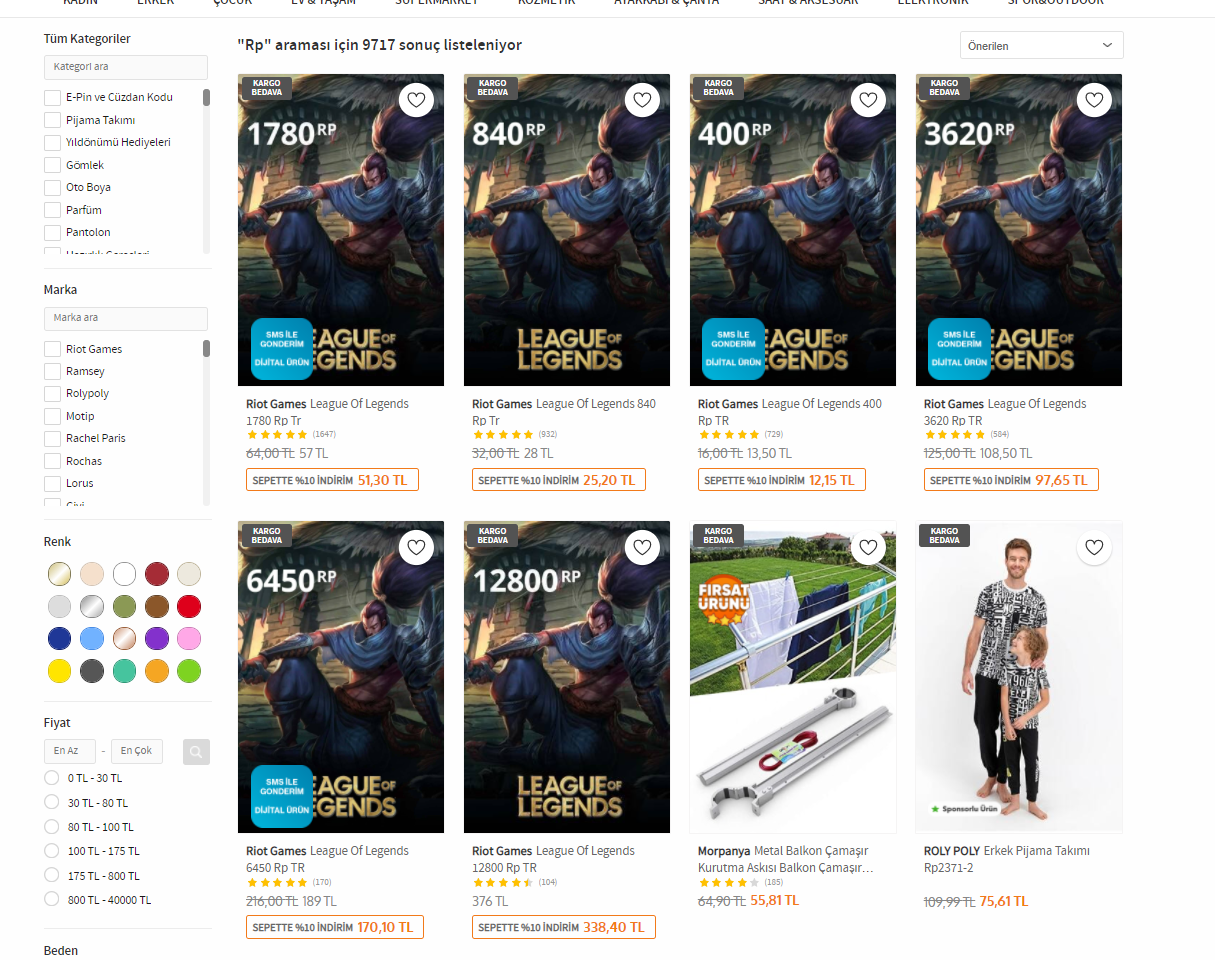Pick the yellow color swatch
The height and width of the screenshot is (960, 1215).
pyautogui.click(x=60, y=671)
